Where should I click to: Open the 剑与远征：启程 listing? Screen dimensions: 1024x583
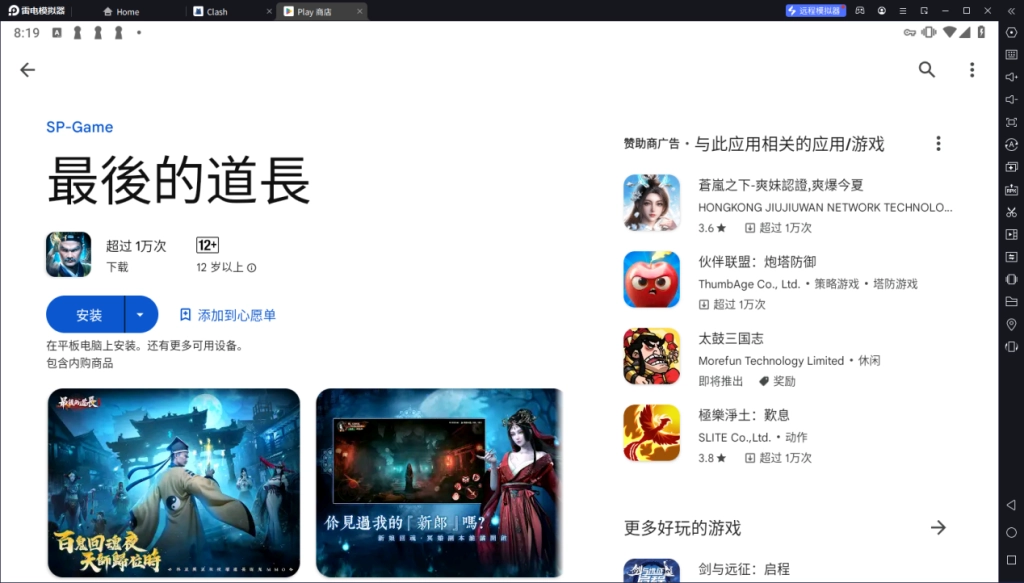788,570
